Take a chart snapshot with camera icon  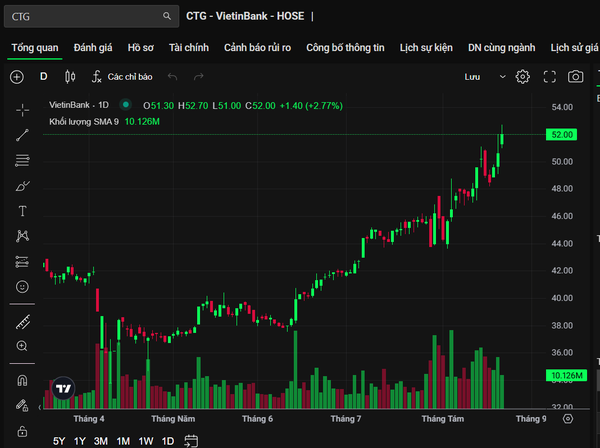pos(576,77)
